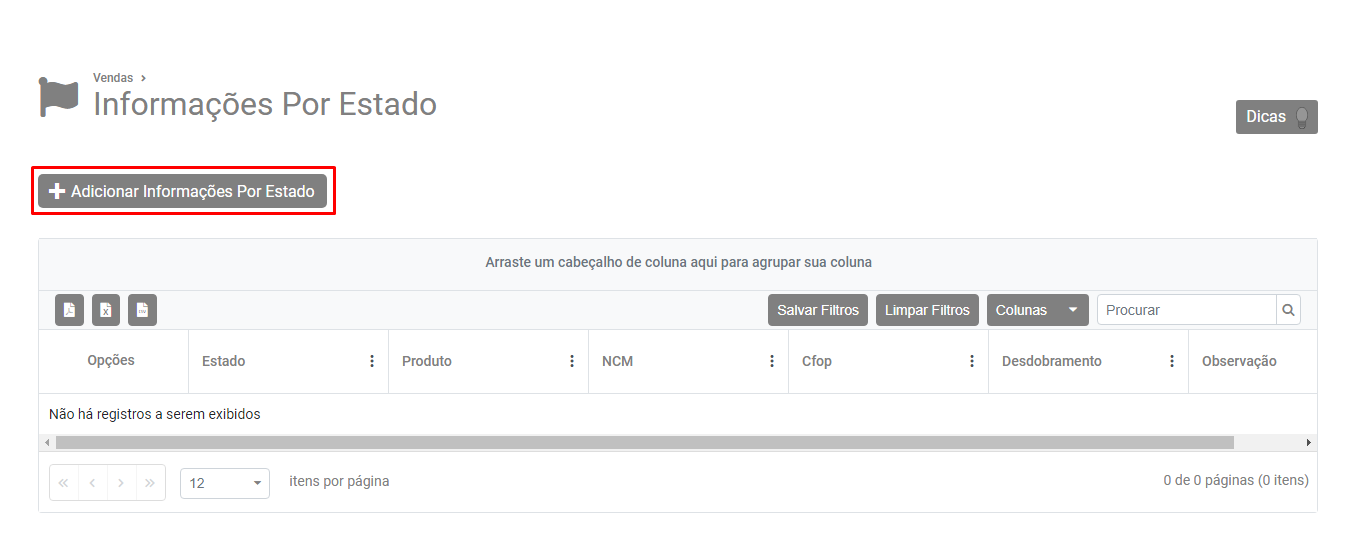Viewport: 1353px width, 539px height.
Task: Open the Desdobramento column options menu
Action: (1172, 361)
